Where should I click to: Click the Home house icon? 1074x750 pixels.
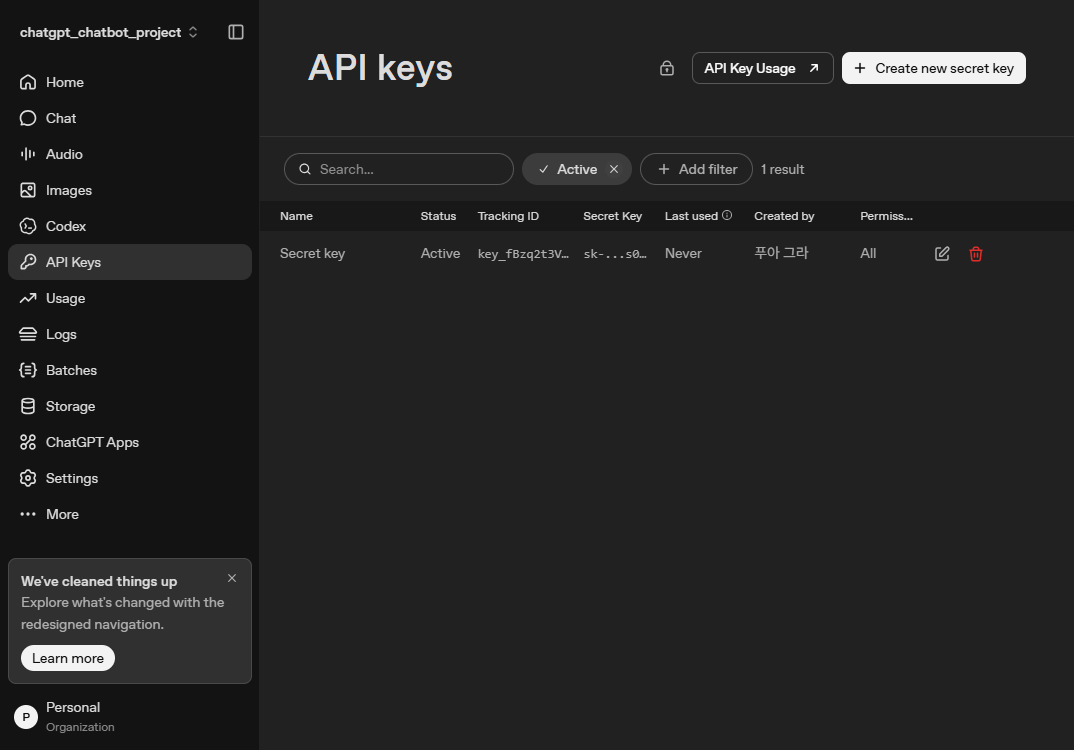pyautogui.click(x=28, y=82)
